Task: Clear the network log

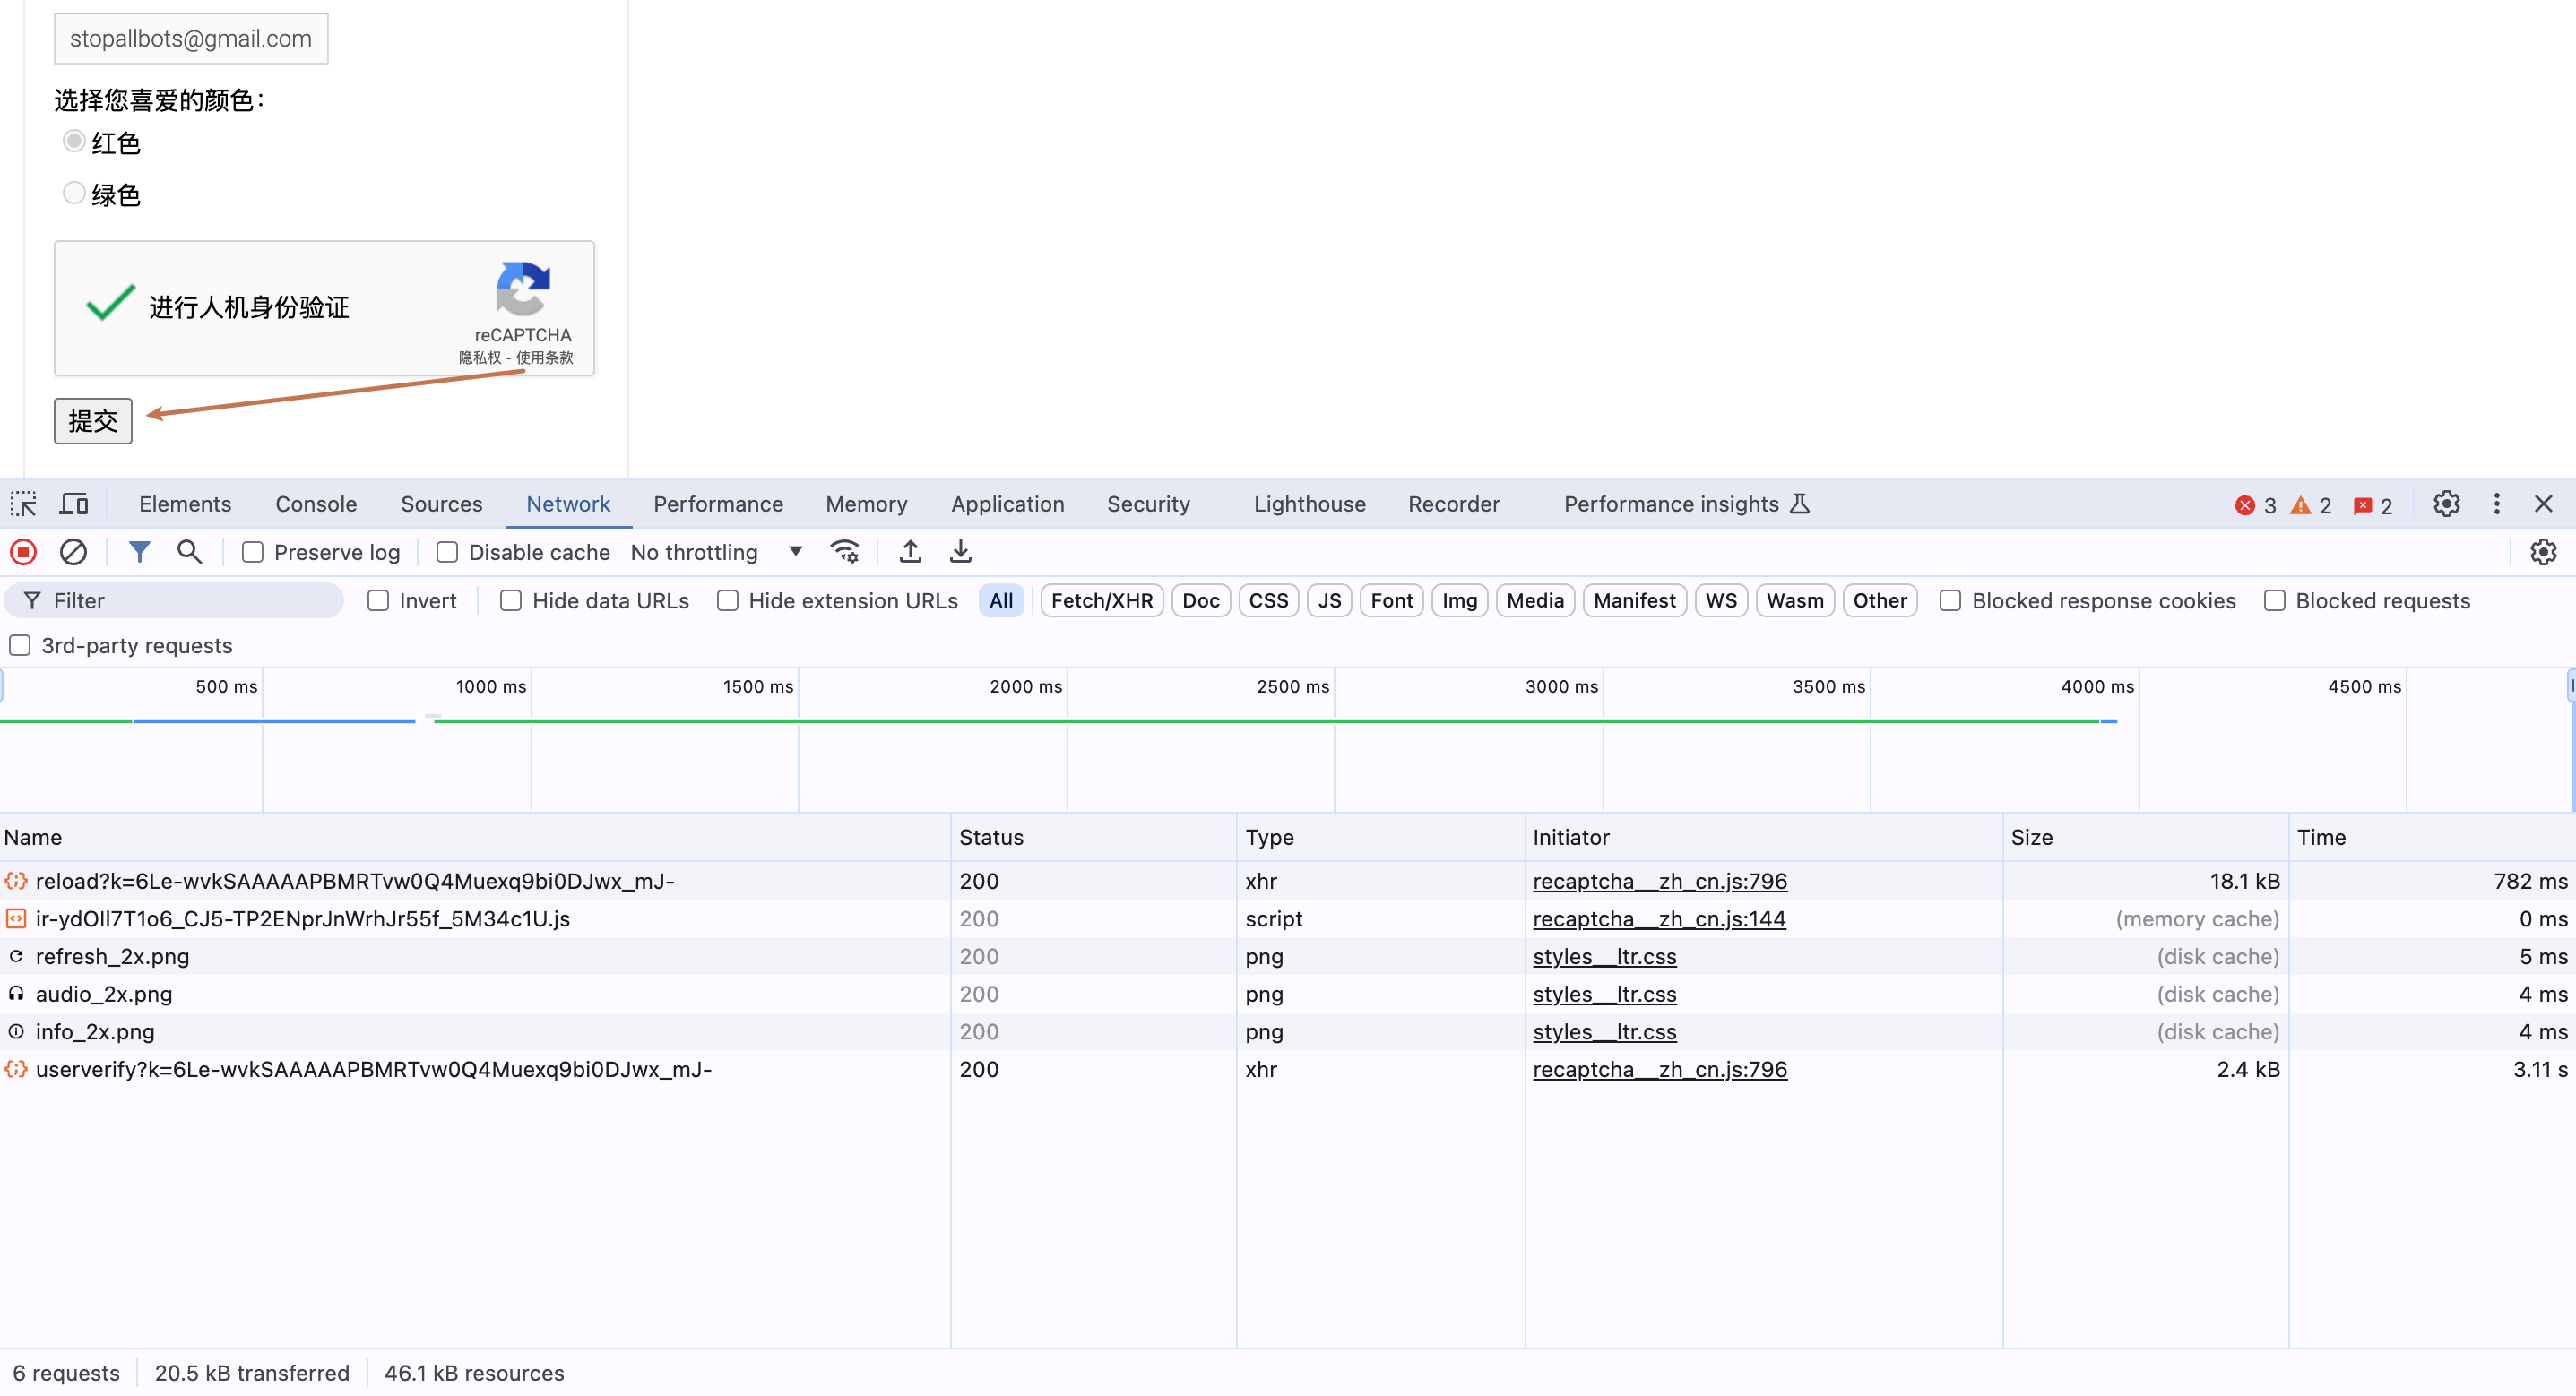Action: pos(73,552)
